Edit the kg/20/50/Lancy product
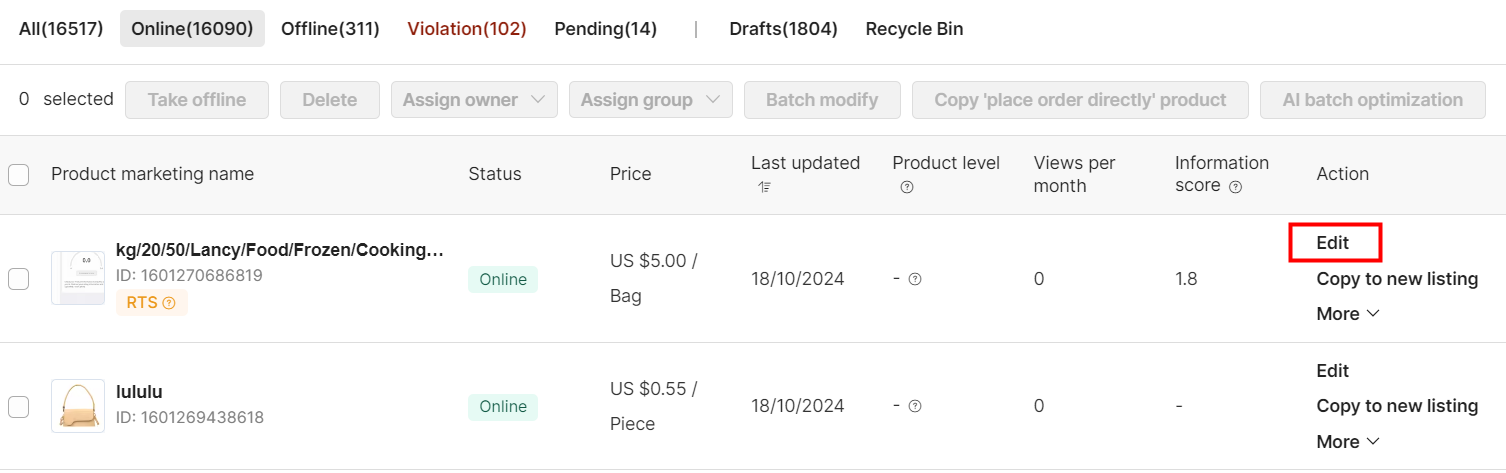This screenshot has width=1506, height=473. point(1333,243)
